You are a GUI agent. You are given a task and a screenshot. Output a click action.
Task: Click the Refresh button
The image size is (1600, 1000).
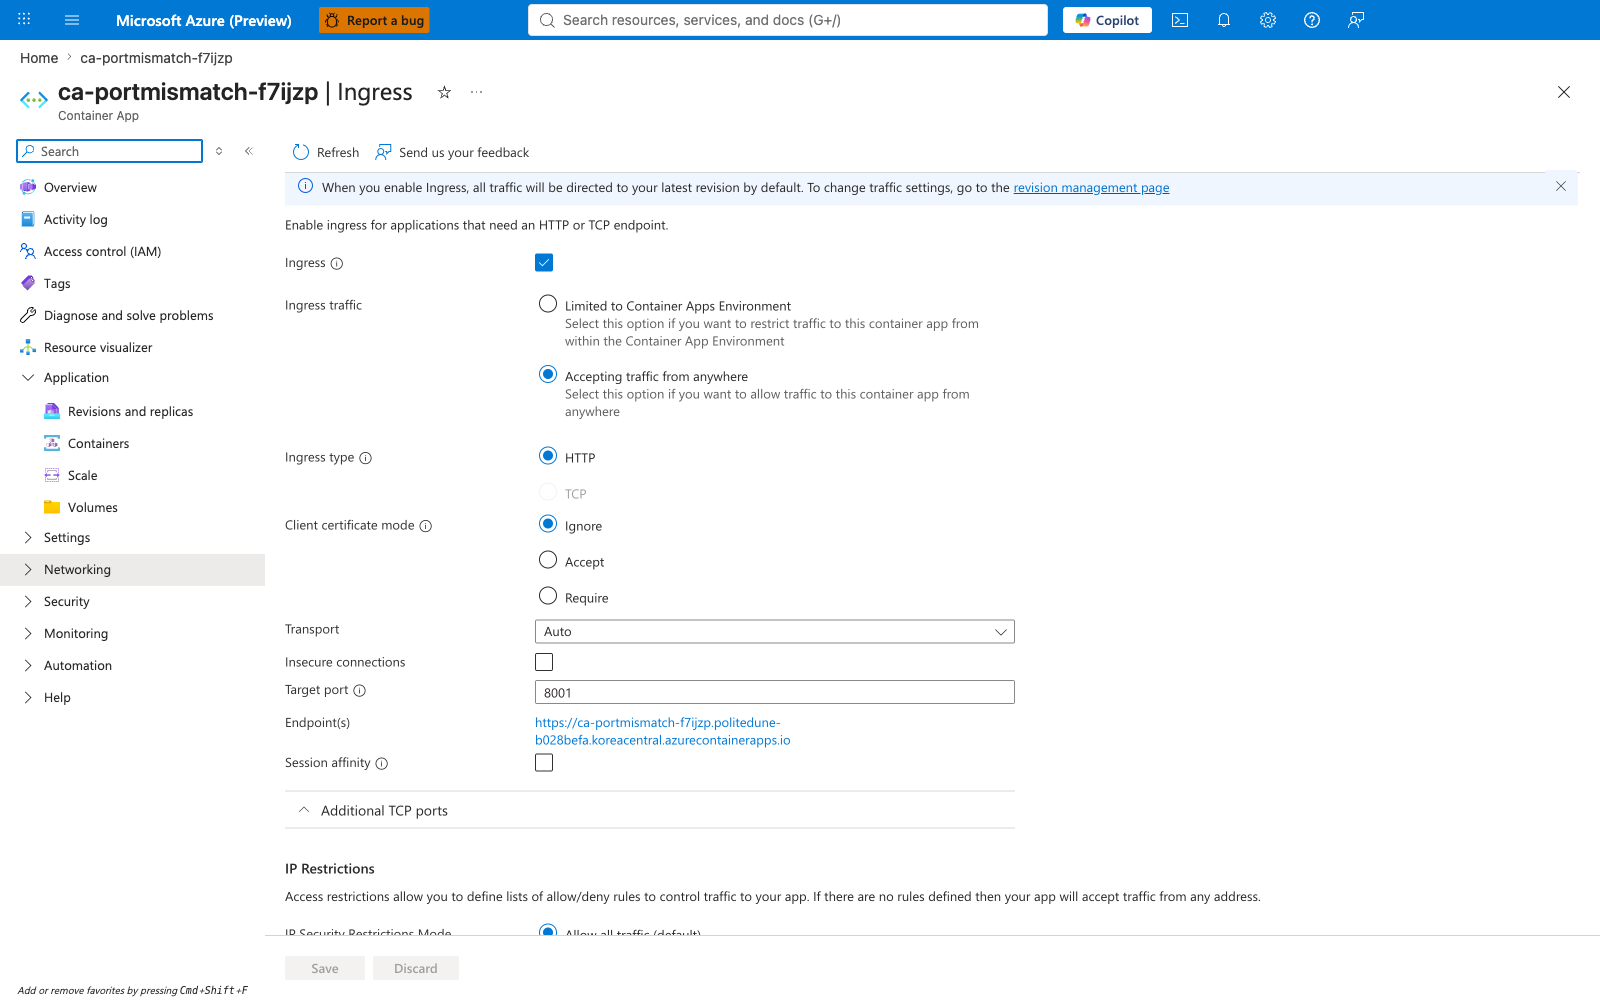[326, 152]
